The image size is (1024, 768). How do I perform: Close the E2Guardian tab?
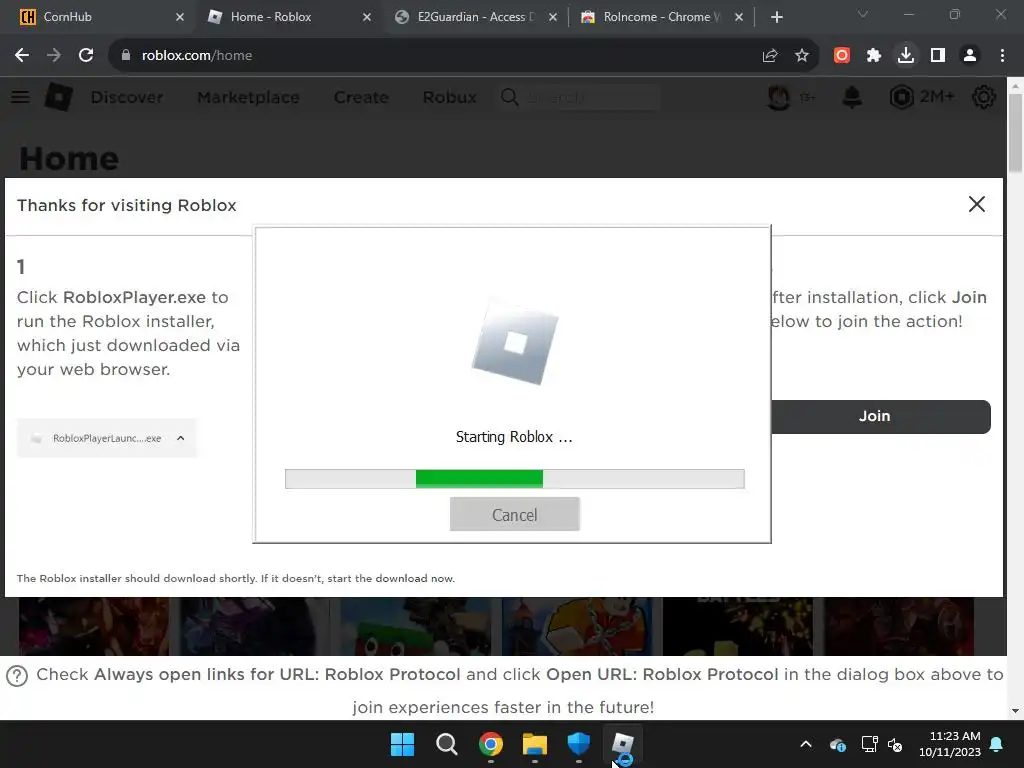coord(552,17)
